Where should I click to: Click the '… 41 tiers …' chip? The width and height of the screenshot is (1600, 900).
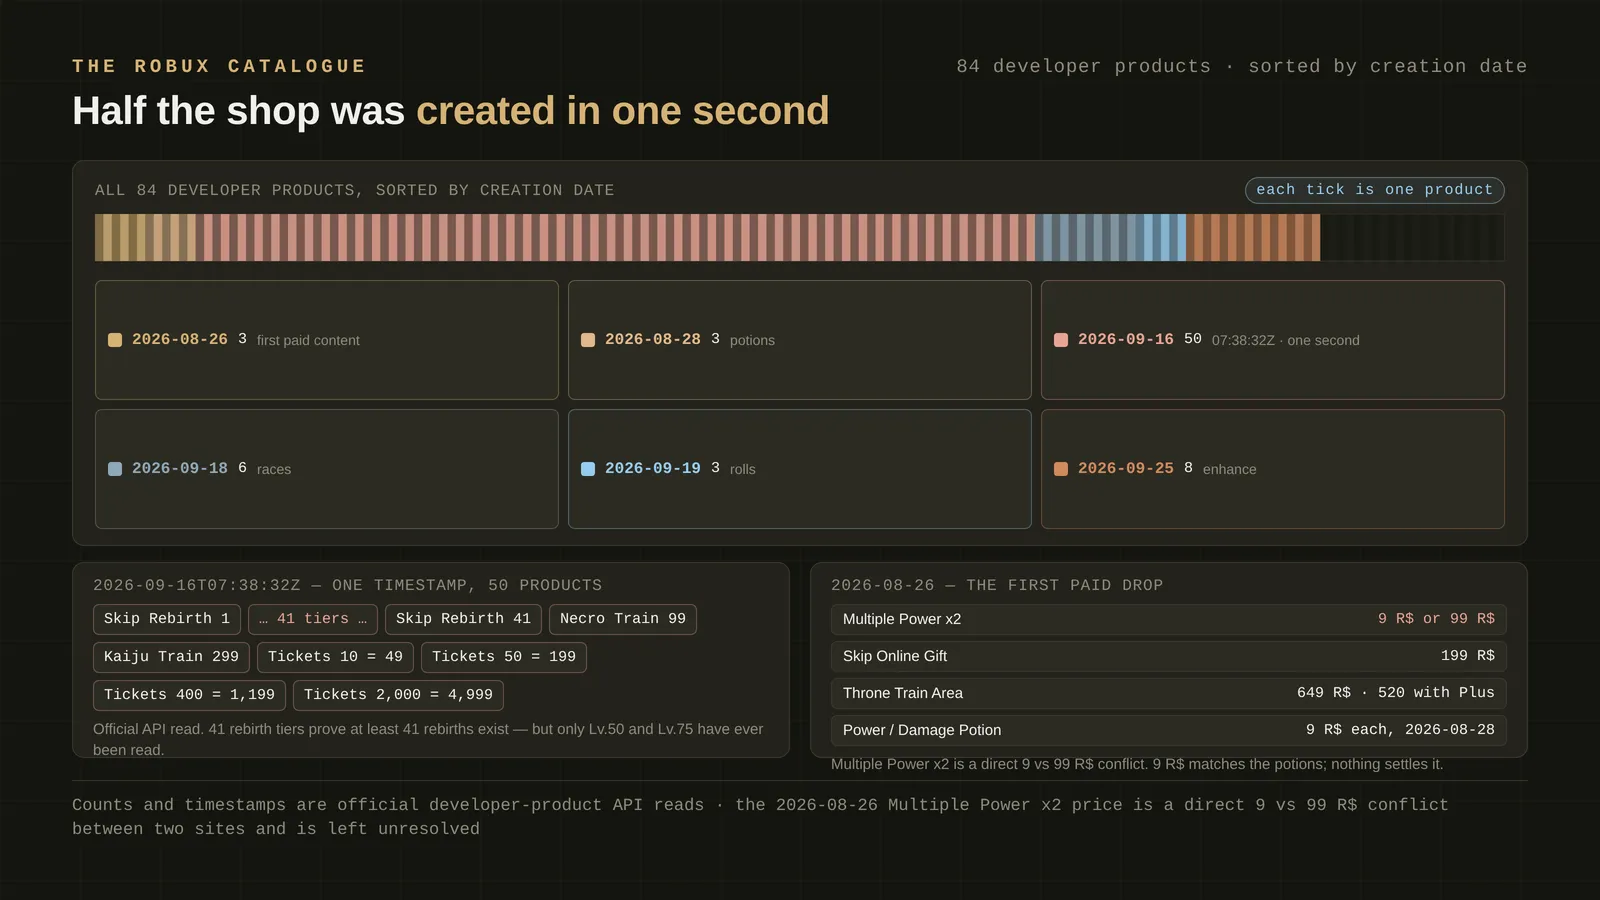(x=313, y=619)
